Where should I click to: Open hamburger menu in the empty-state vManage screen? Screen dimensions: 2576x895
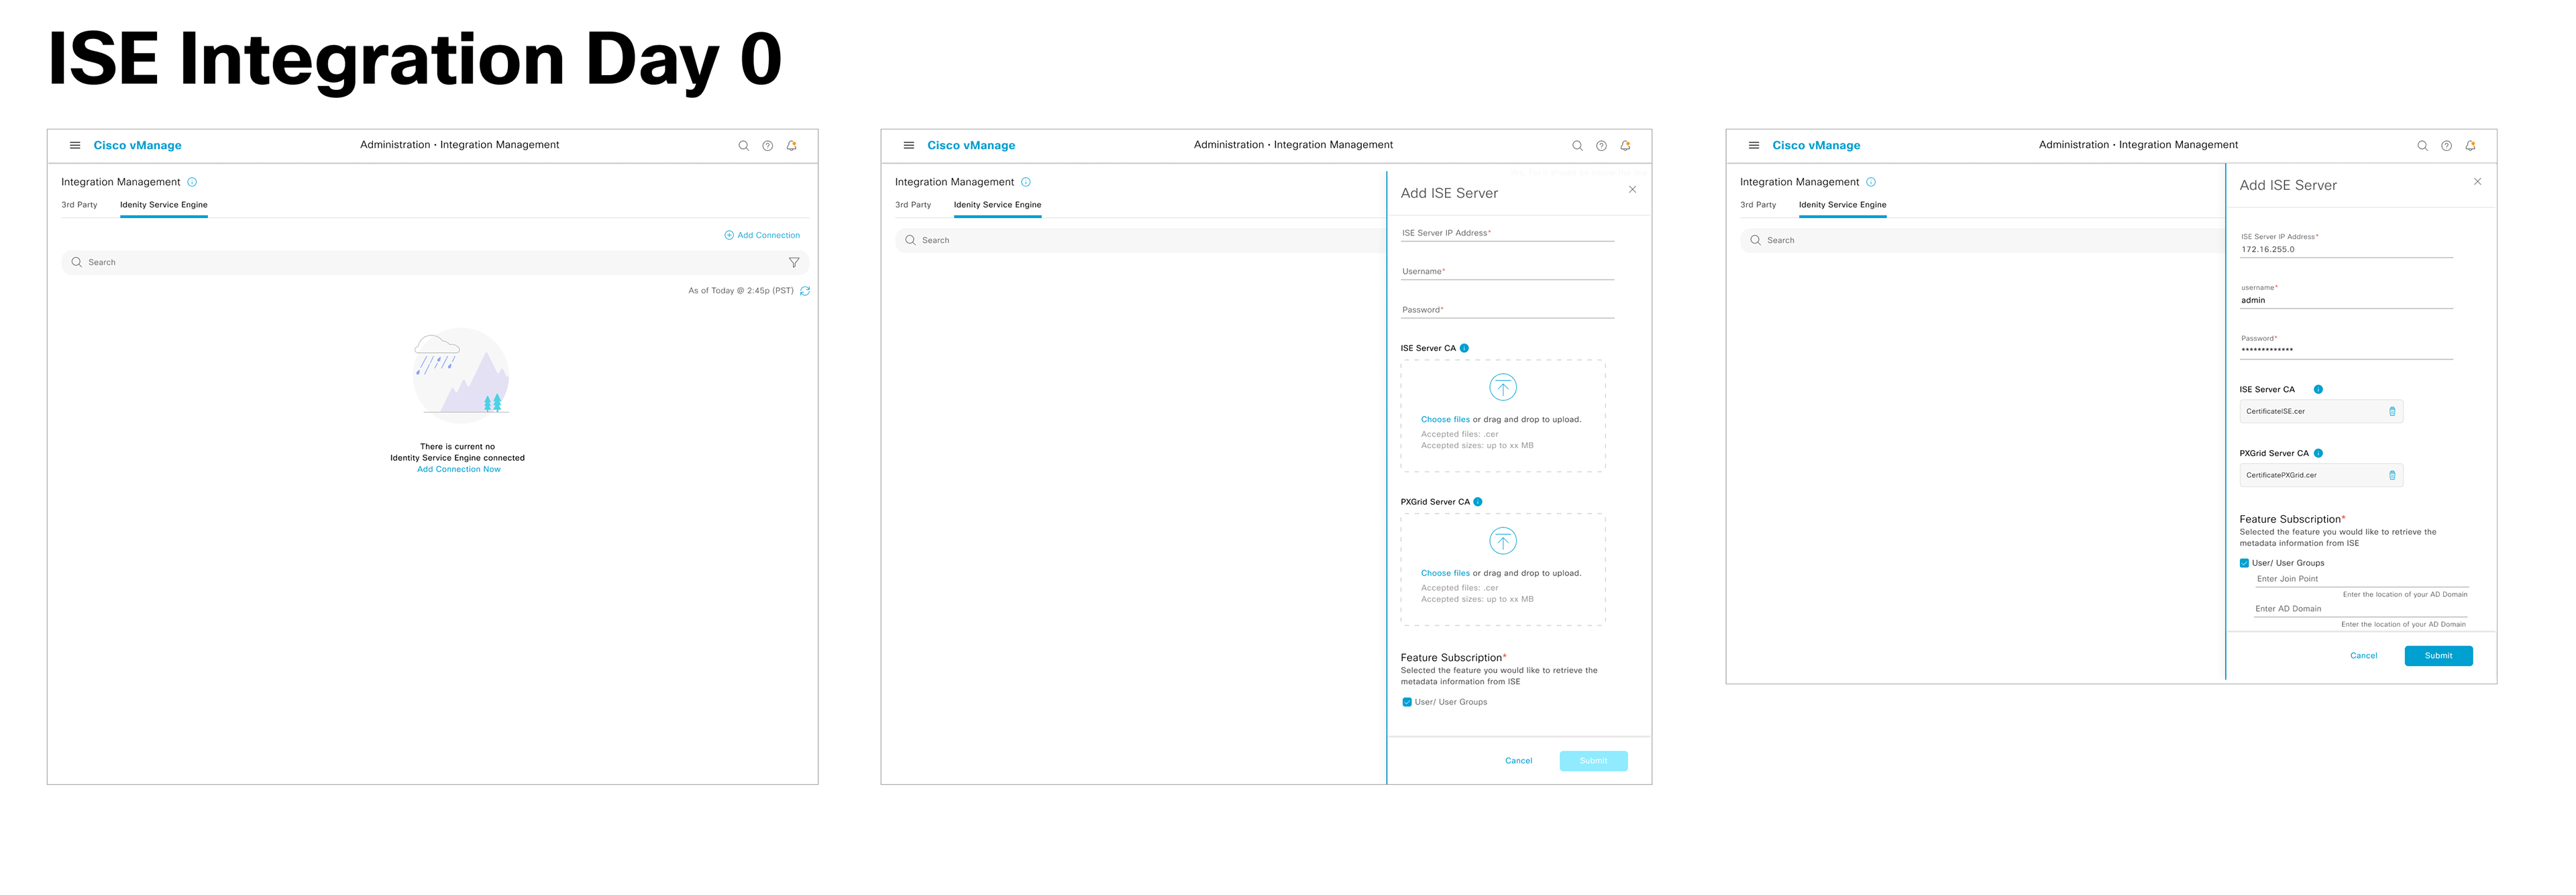(x=74, y=145)
